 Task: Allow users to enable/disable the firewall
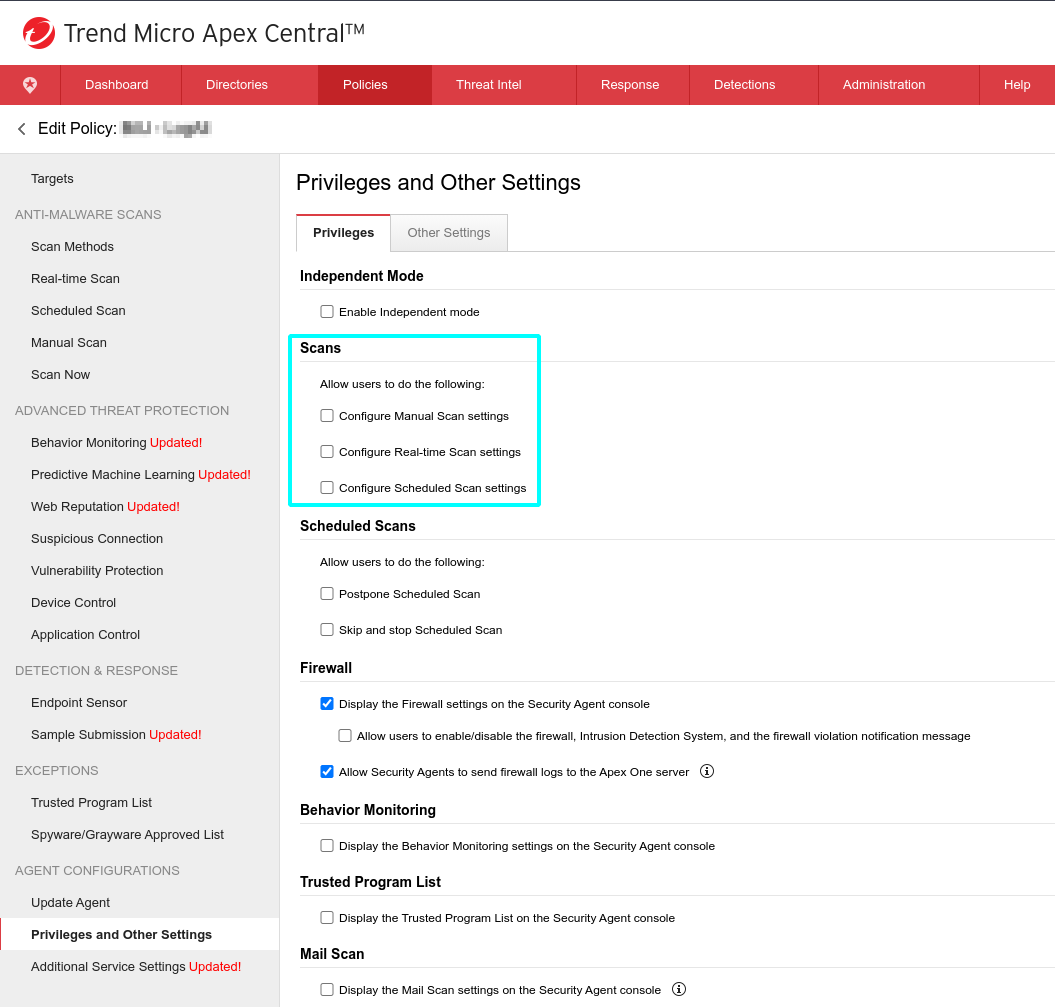point(345,736)
